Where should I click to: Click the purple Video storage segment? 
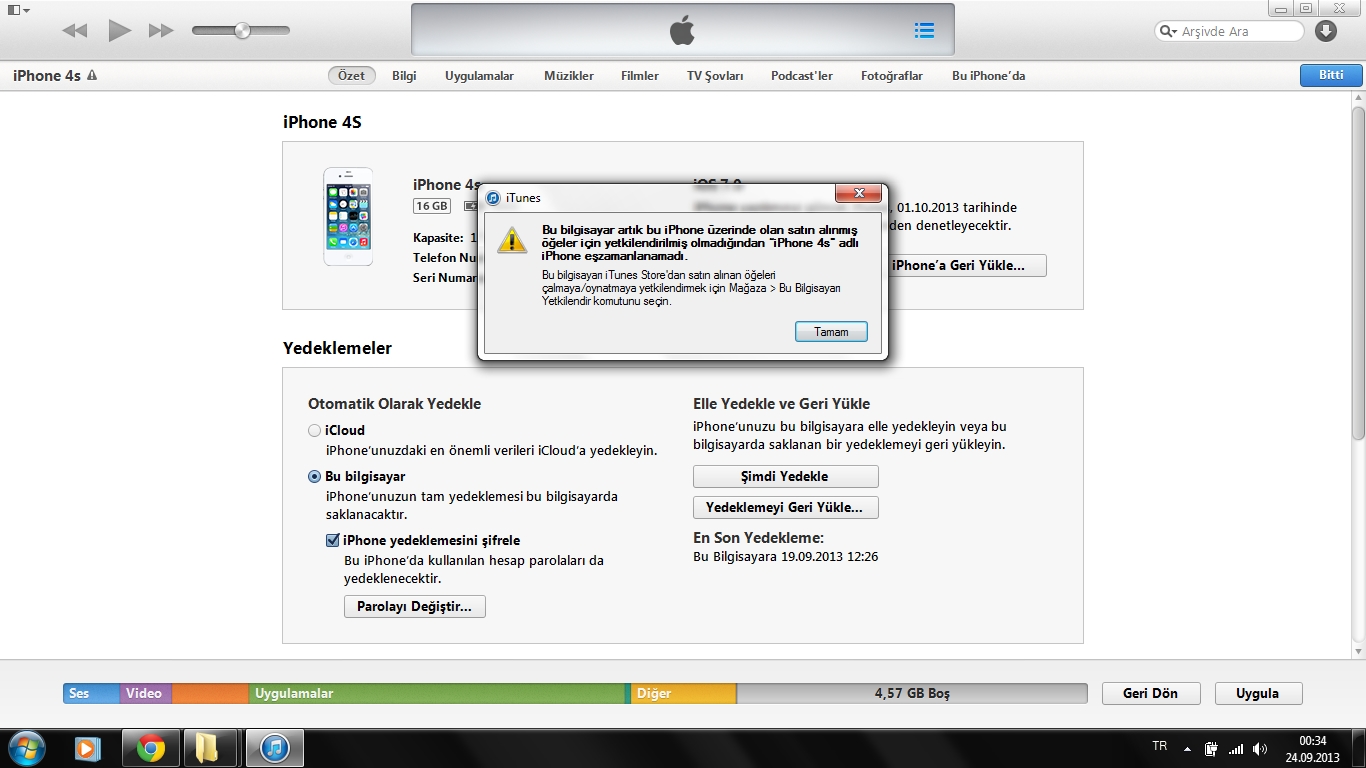click(145, 693)
